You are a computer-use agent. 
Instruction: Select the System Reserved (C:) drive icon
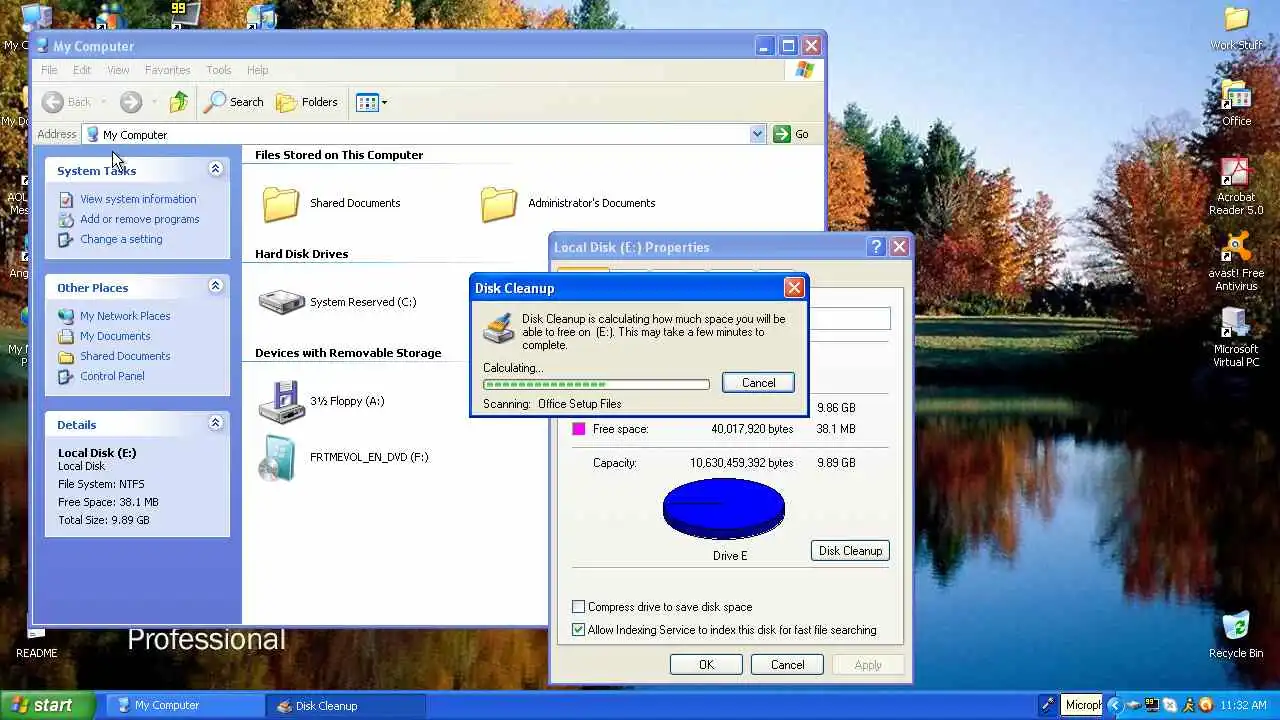[x=281, y=302]
